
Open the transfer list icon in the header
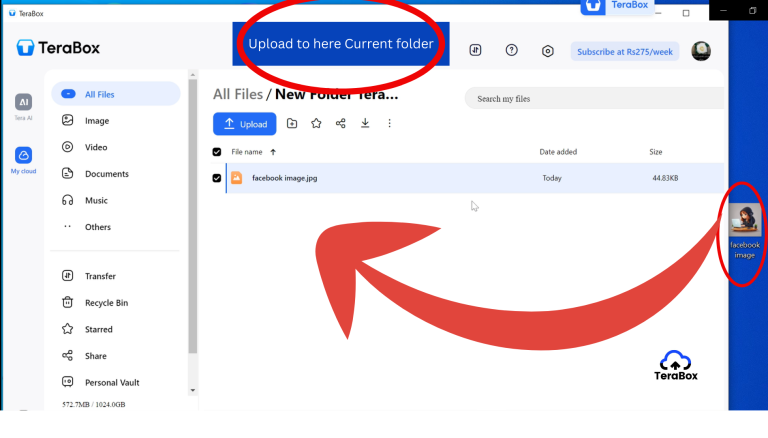(x=475, y=50)
